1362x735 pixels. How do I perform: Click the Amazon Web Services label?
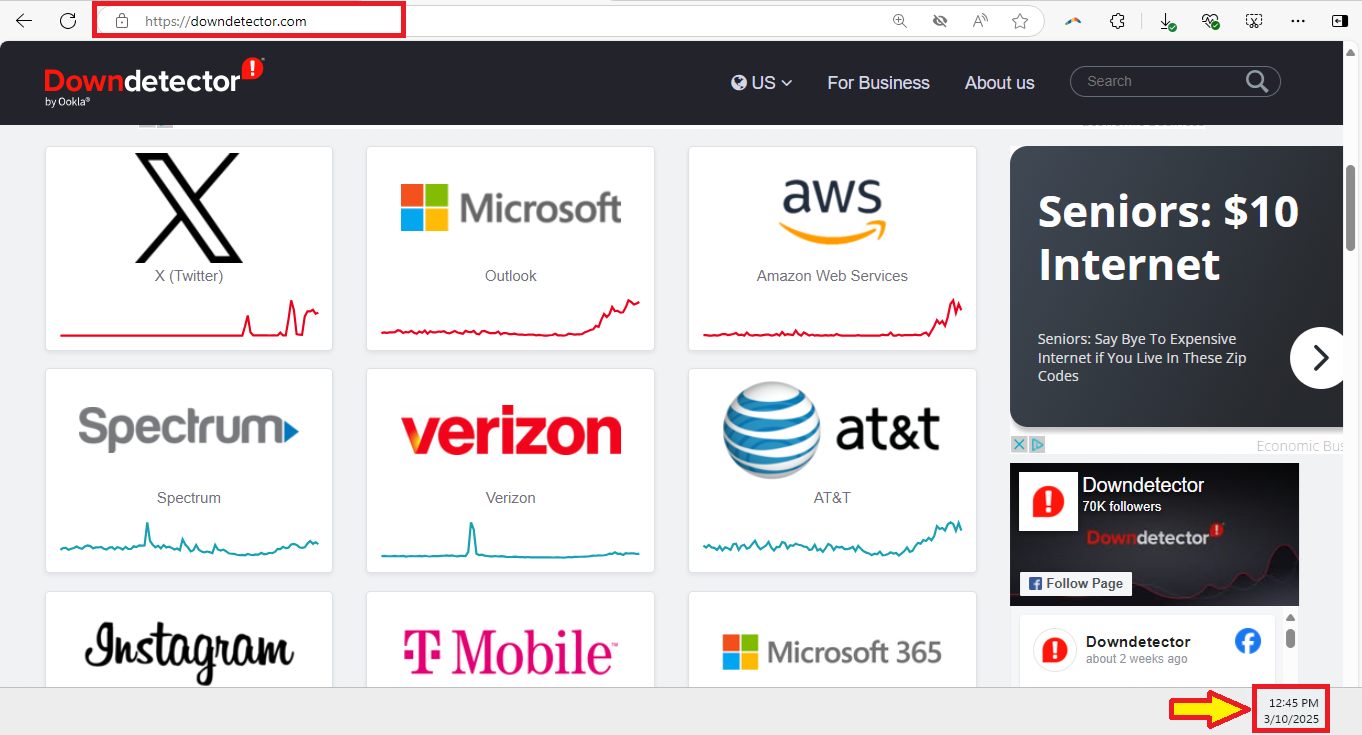tap(832, 276)
